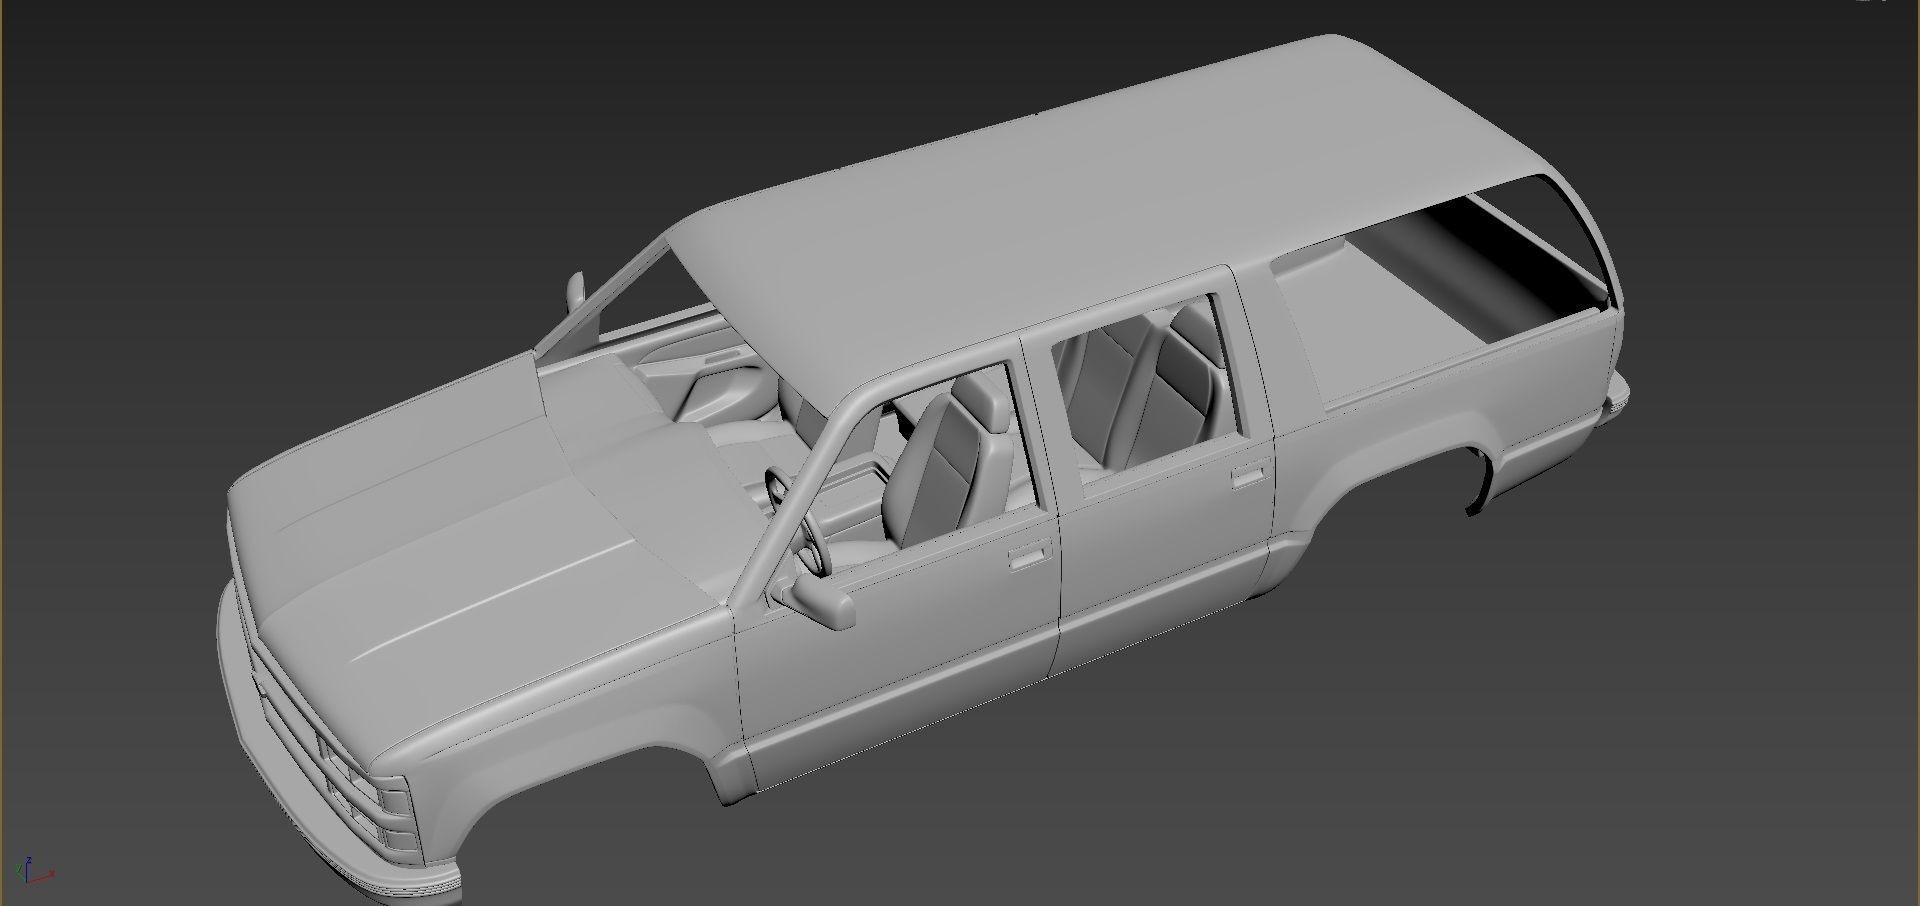Image resolution: width=1920 pixels, height=906 pixels.
Task: Select the front door handle
Action: point(1029,555)
